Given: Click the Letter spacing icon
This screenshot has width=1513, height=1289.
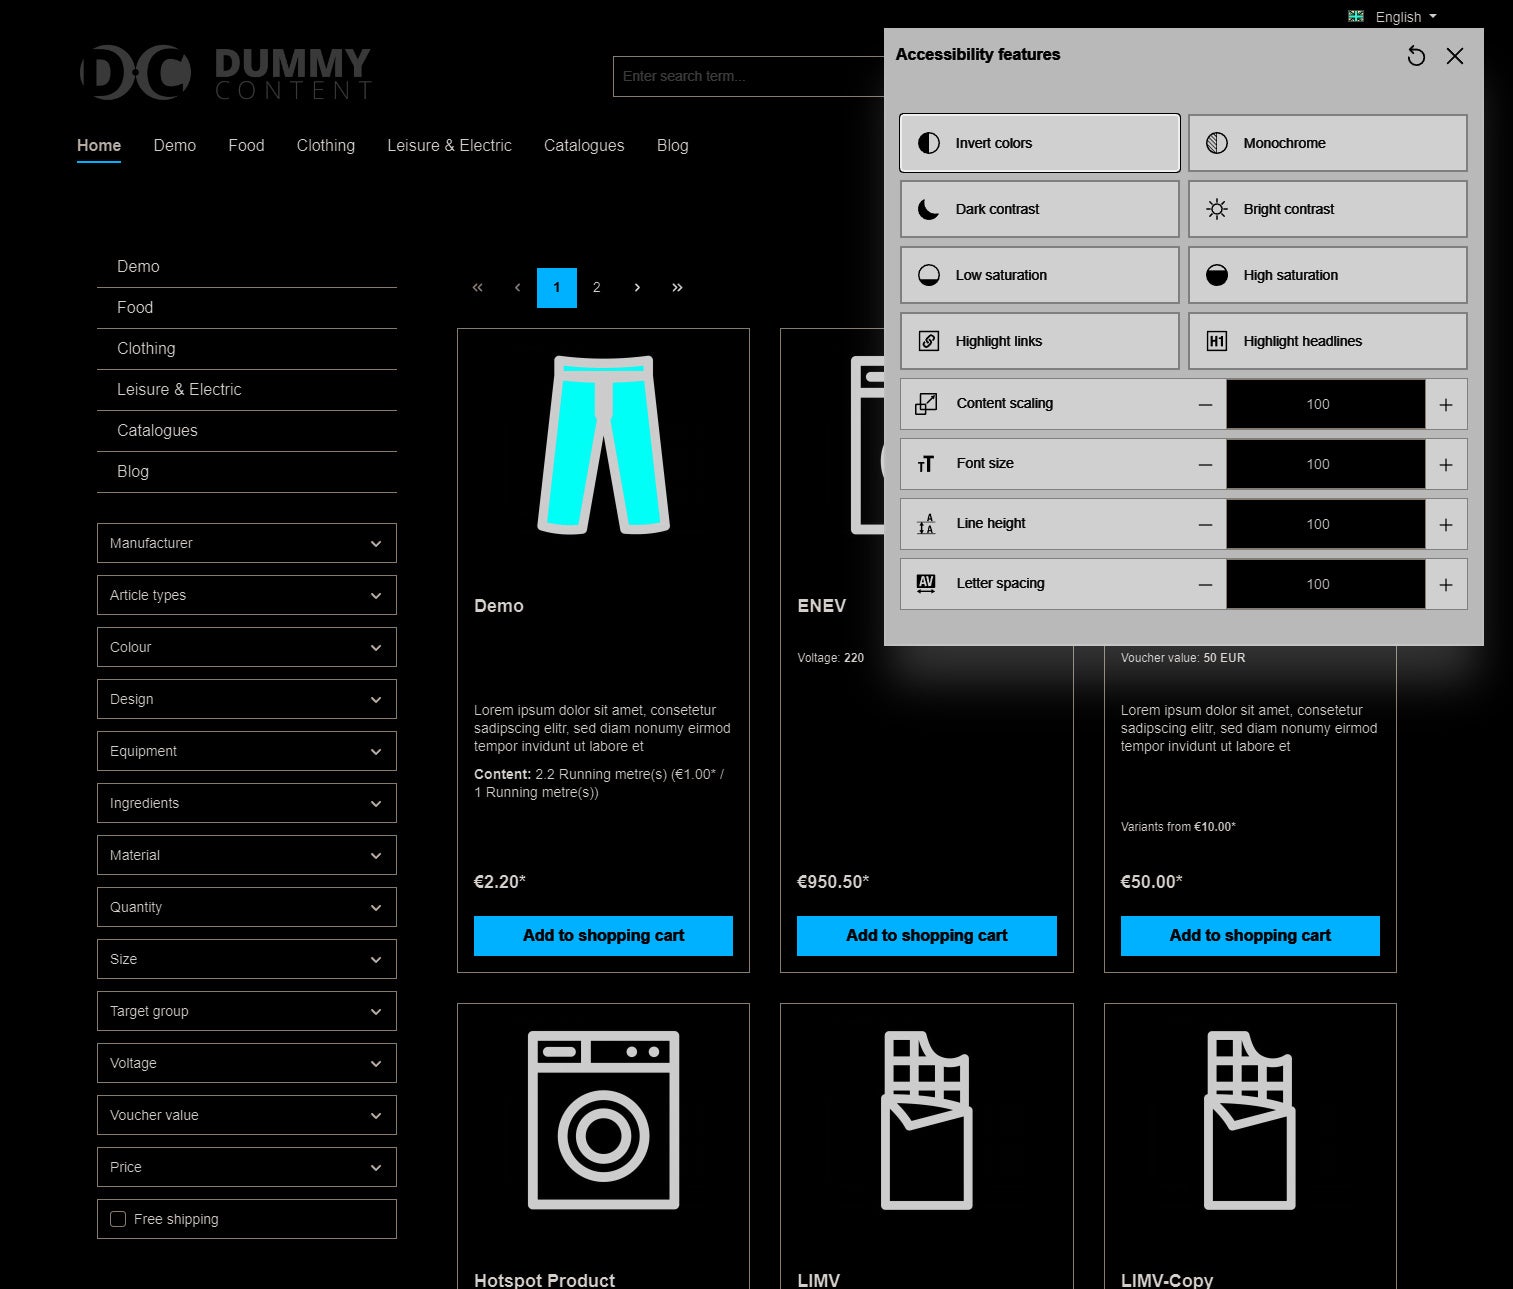Looking at the screenshot, I should pyautogui.click(x=927, y=584).
